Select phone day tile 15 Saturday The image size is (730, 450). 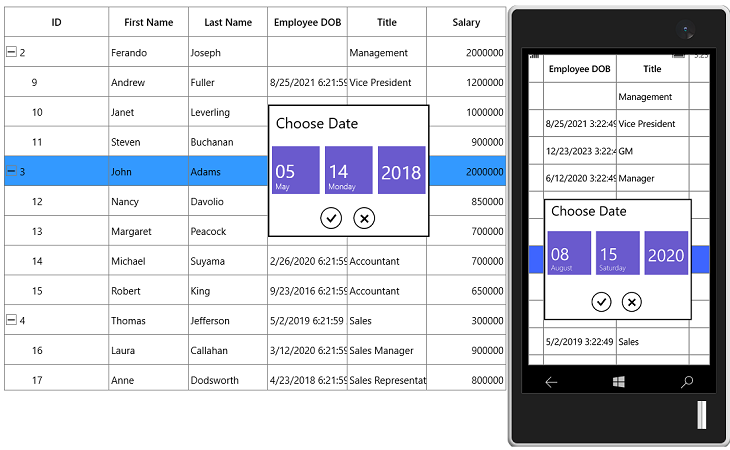point(618,253)
